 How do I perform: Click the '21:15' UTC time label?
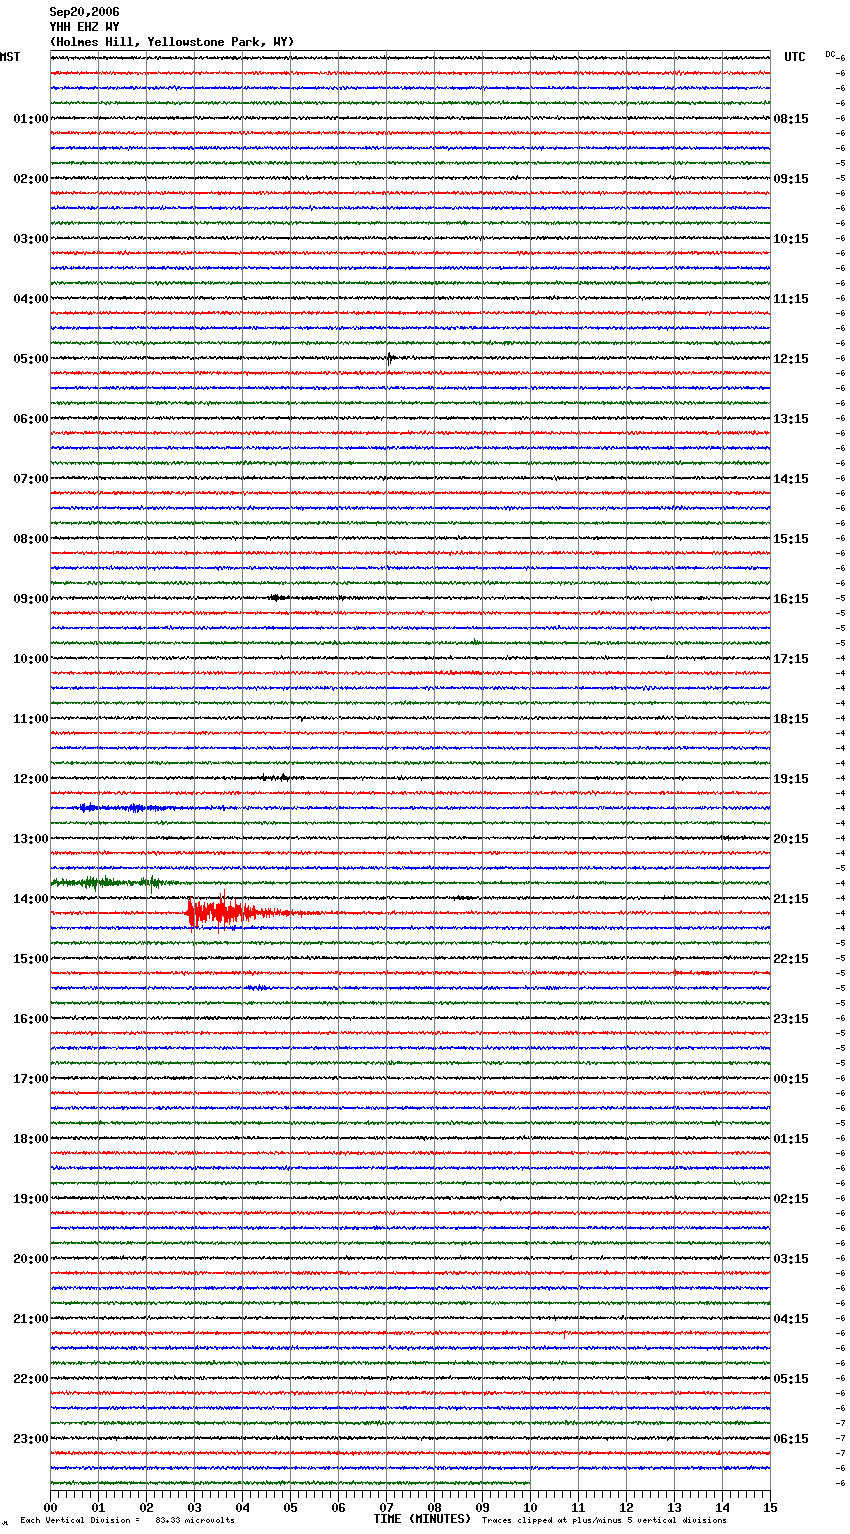click(x=791, y=899)
